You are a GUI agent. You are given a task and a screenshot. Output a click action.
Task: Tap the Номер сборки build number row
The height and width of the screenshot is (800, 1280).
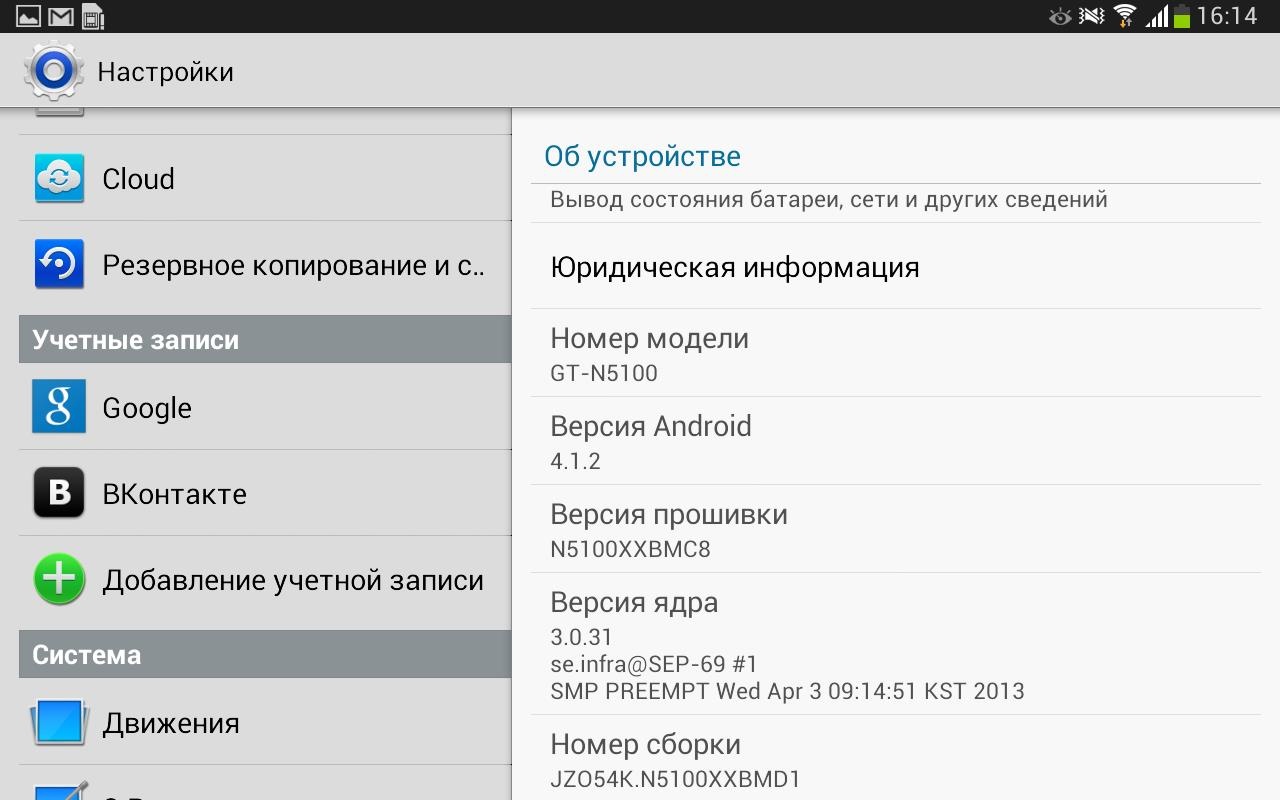(895, 761)
